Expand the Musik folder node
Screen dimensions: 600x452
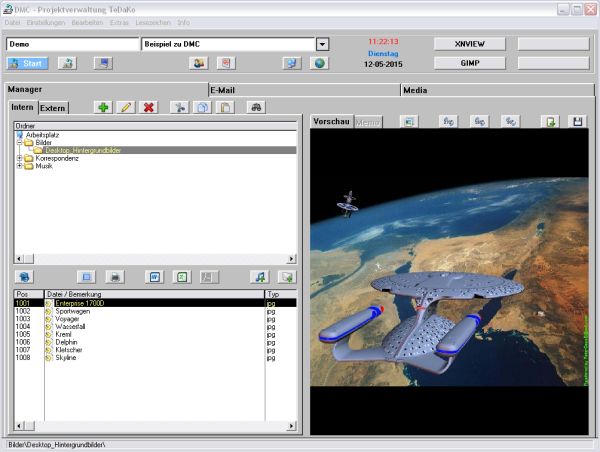[20, 166]
